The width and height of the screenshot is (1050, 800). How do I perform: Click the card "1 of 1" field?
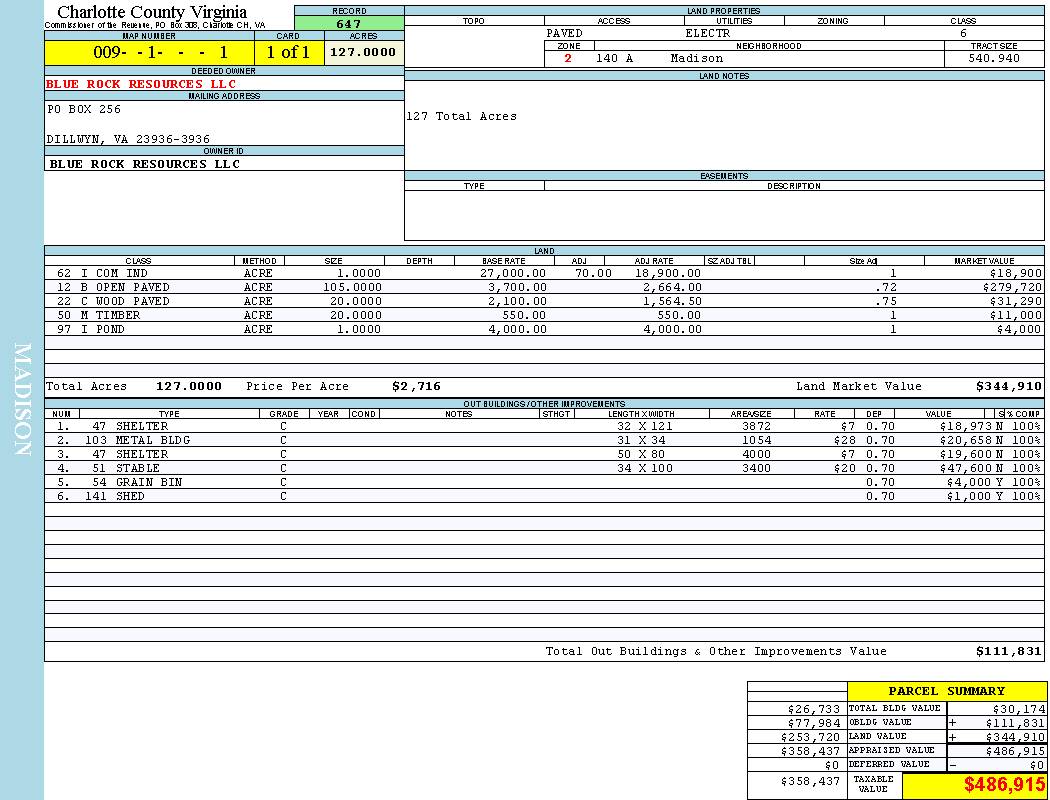tap(288, 53)
